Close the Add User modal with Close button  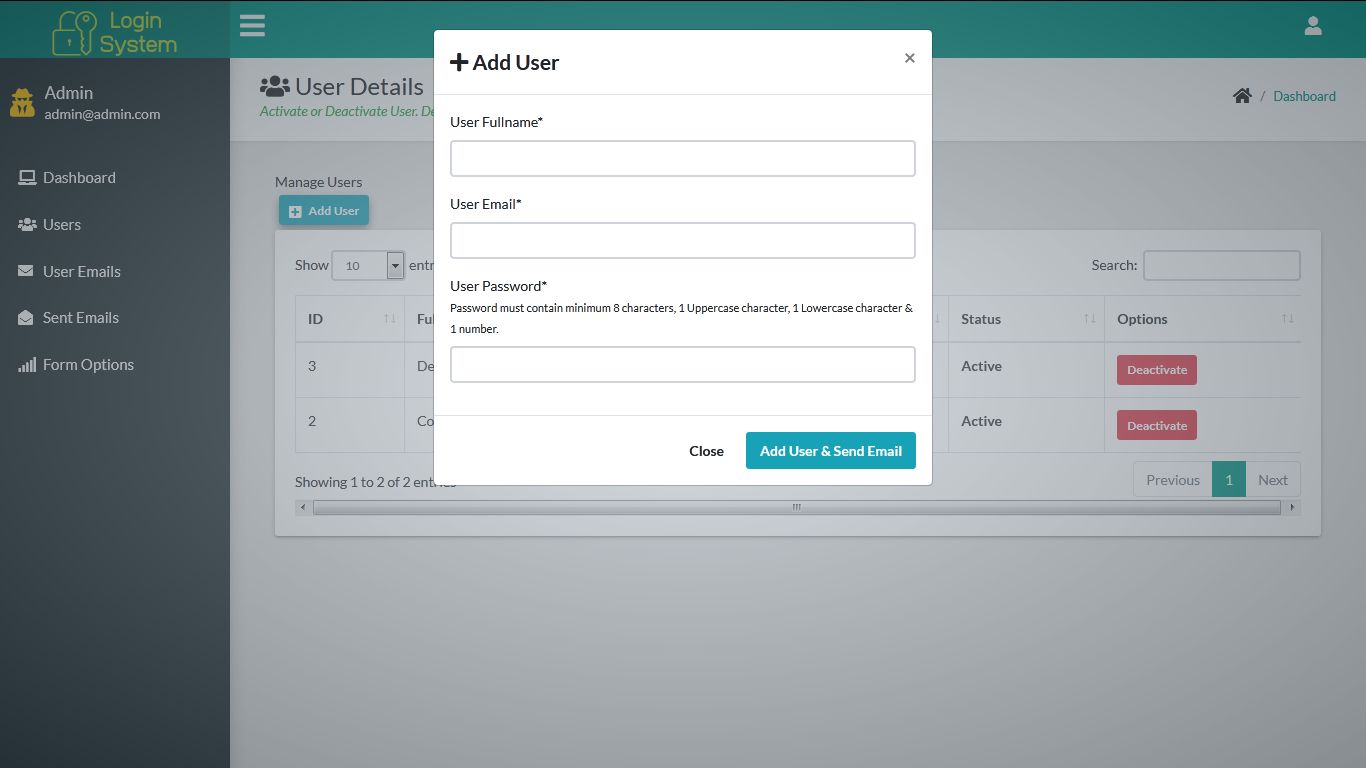coord(706,451)
